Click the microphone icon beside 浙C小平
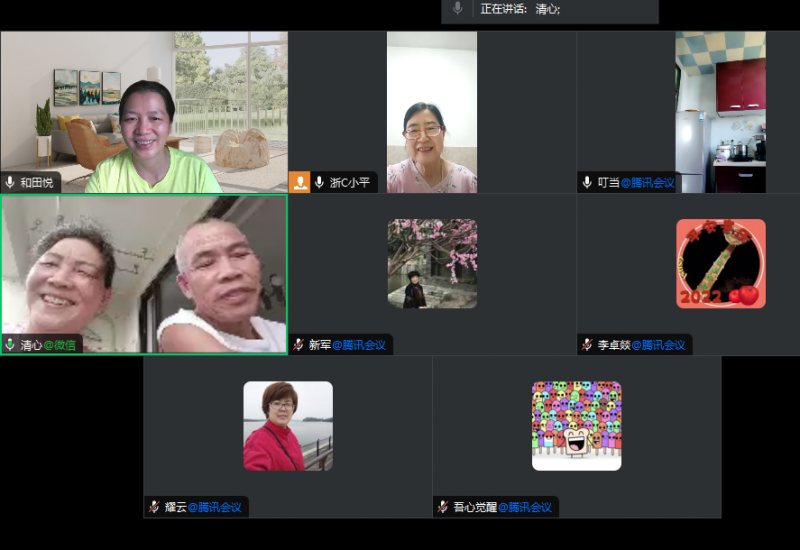The image size is (800, 550). point(320,183)
